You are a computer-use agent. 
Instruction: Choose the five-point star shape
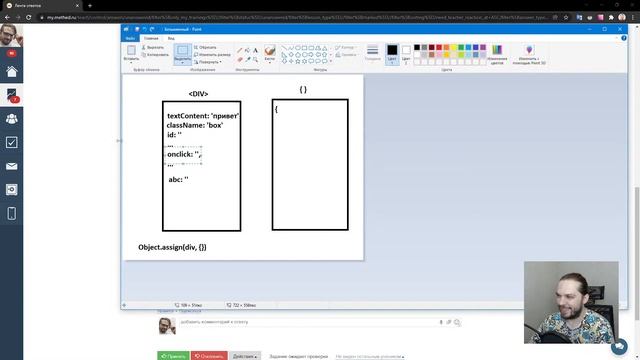[298, 61]
